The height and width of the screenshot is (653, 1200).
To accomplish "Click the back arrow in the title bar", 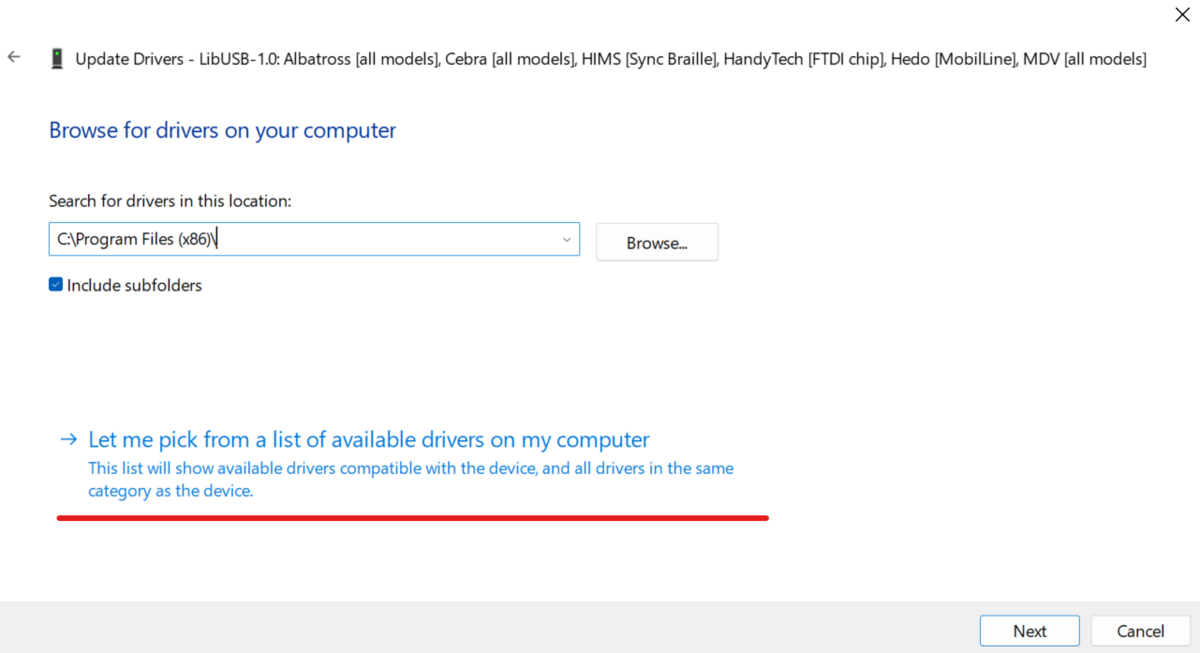I will (14, 58).
